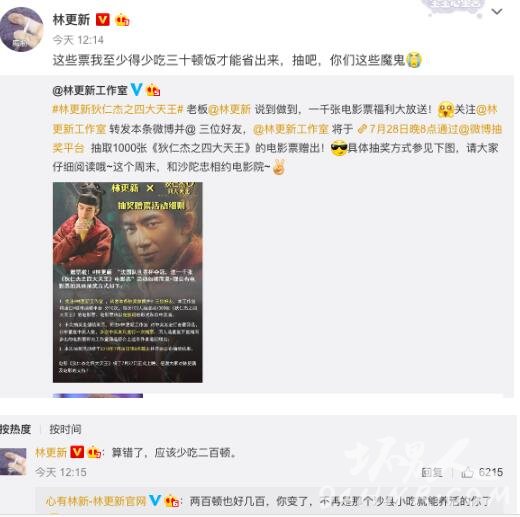Viewport: 520px width, 517px height.
Task: Click the membership badge next to the red V
Action: (x=122, y=20)
